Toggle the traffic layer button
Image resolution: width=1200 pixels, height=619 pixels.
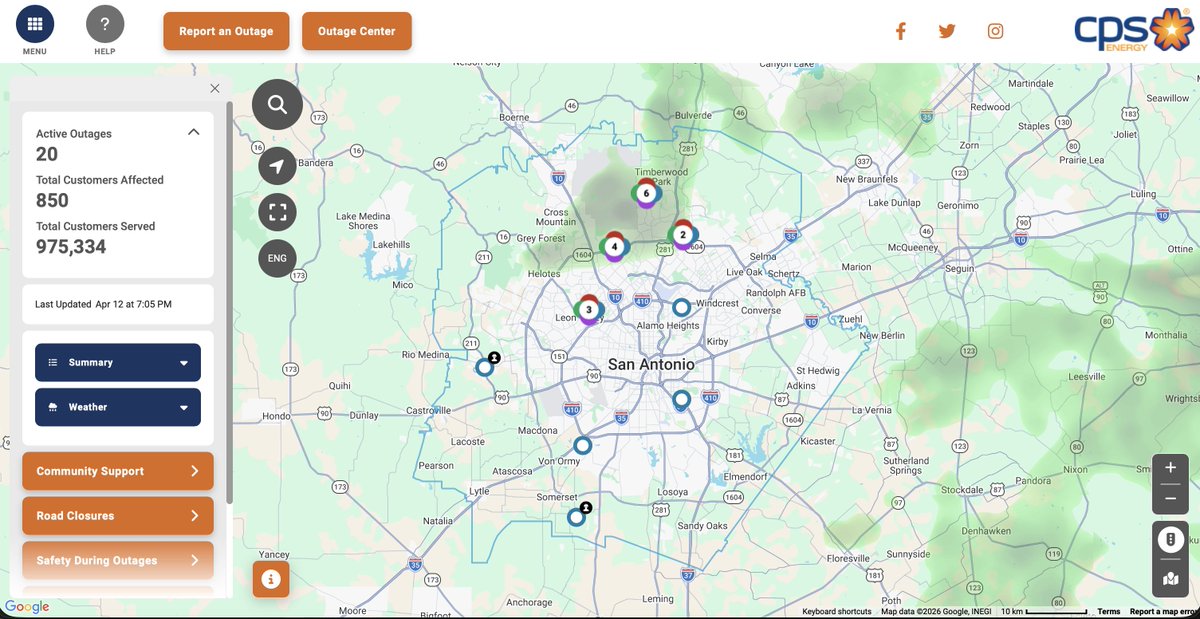[x=1170, y=539]
